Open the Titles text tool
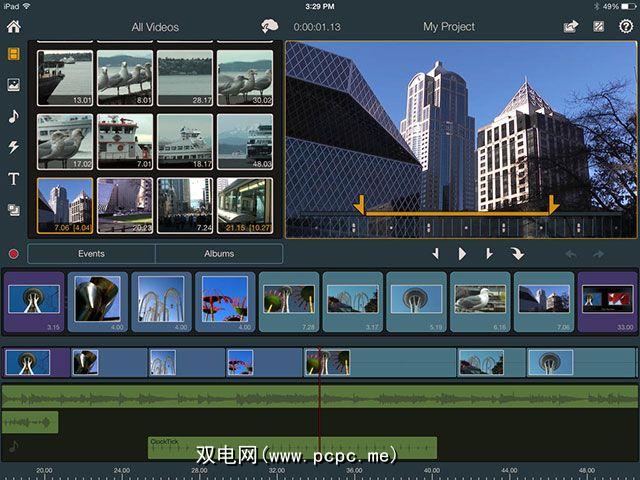This screenshot has height=480, width=640. (x=14, y=179)
